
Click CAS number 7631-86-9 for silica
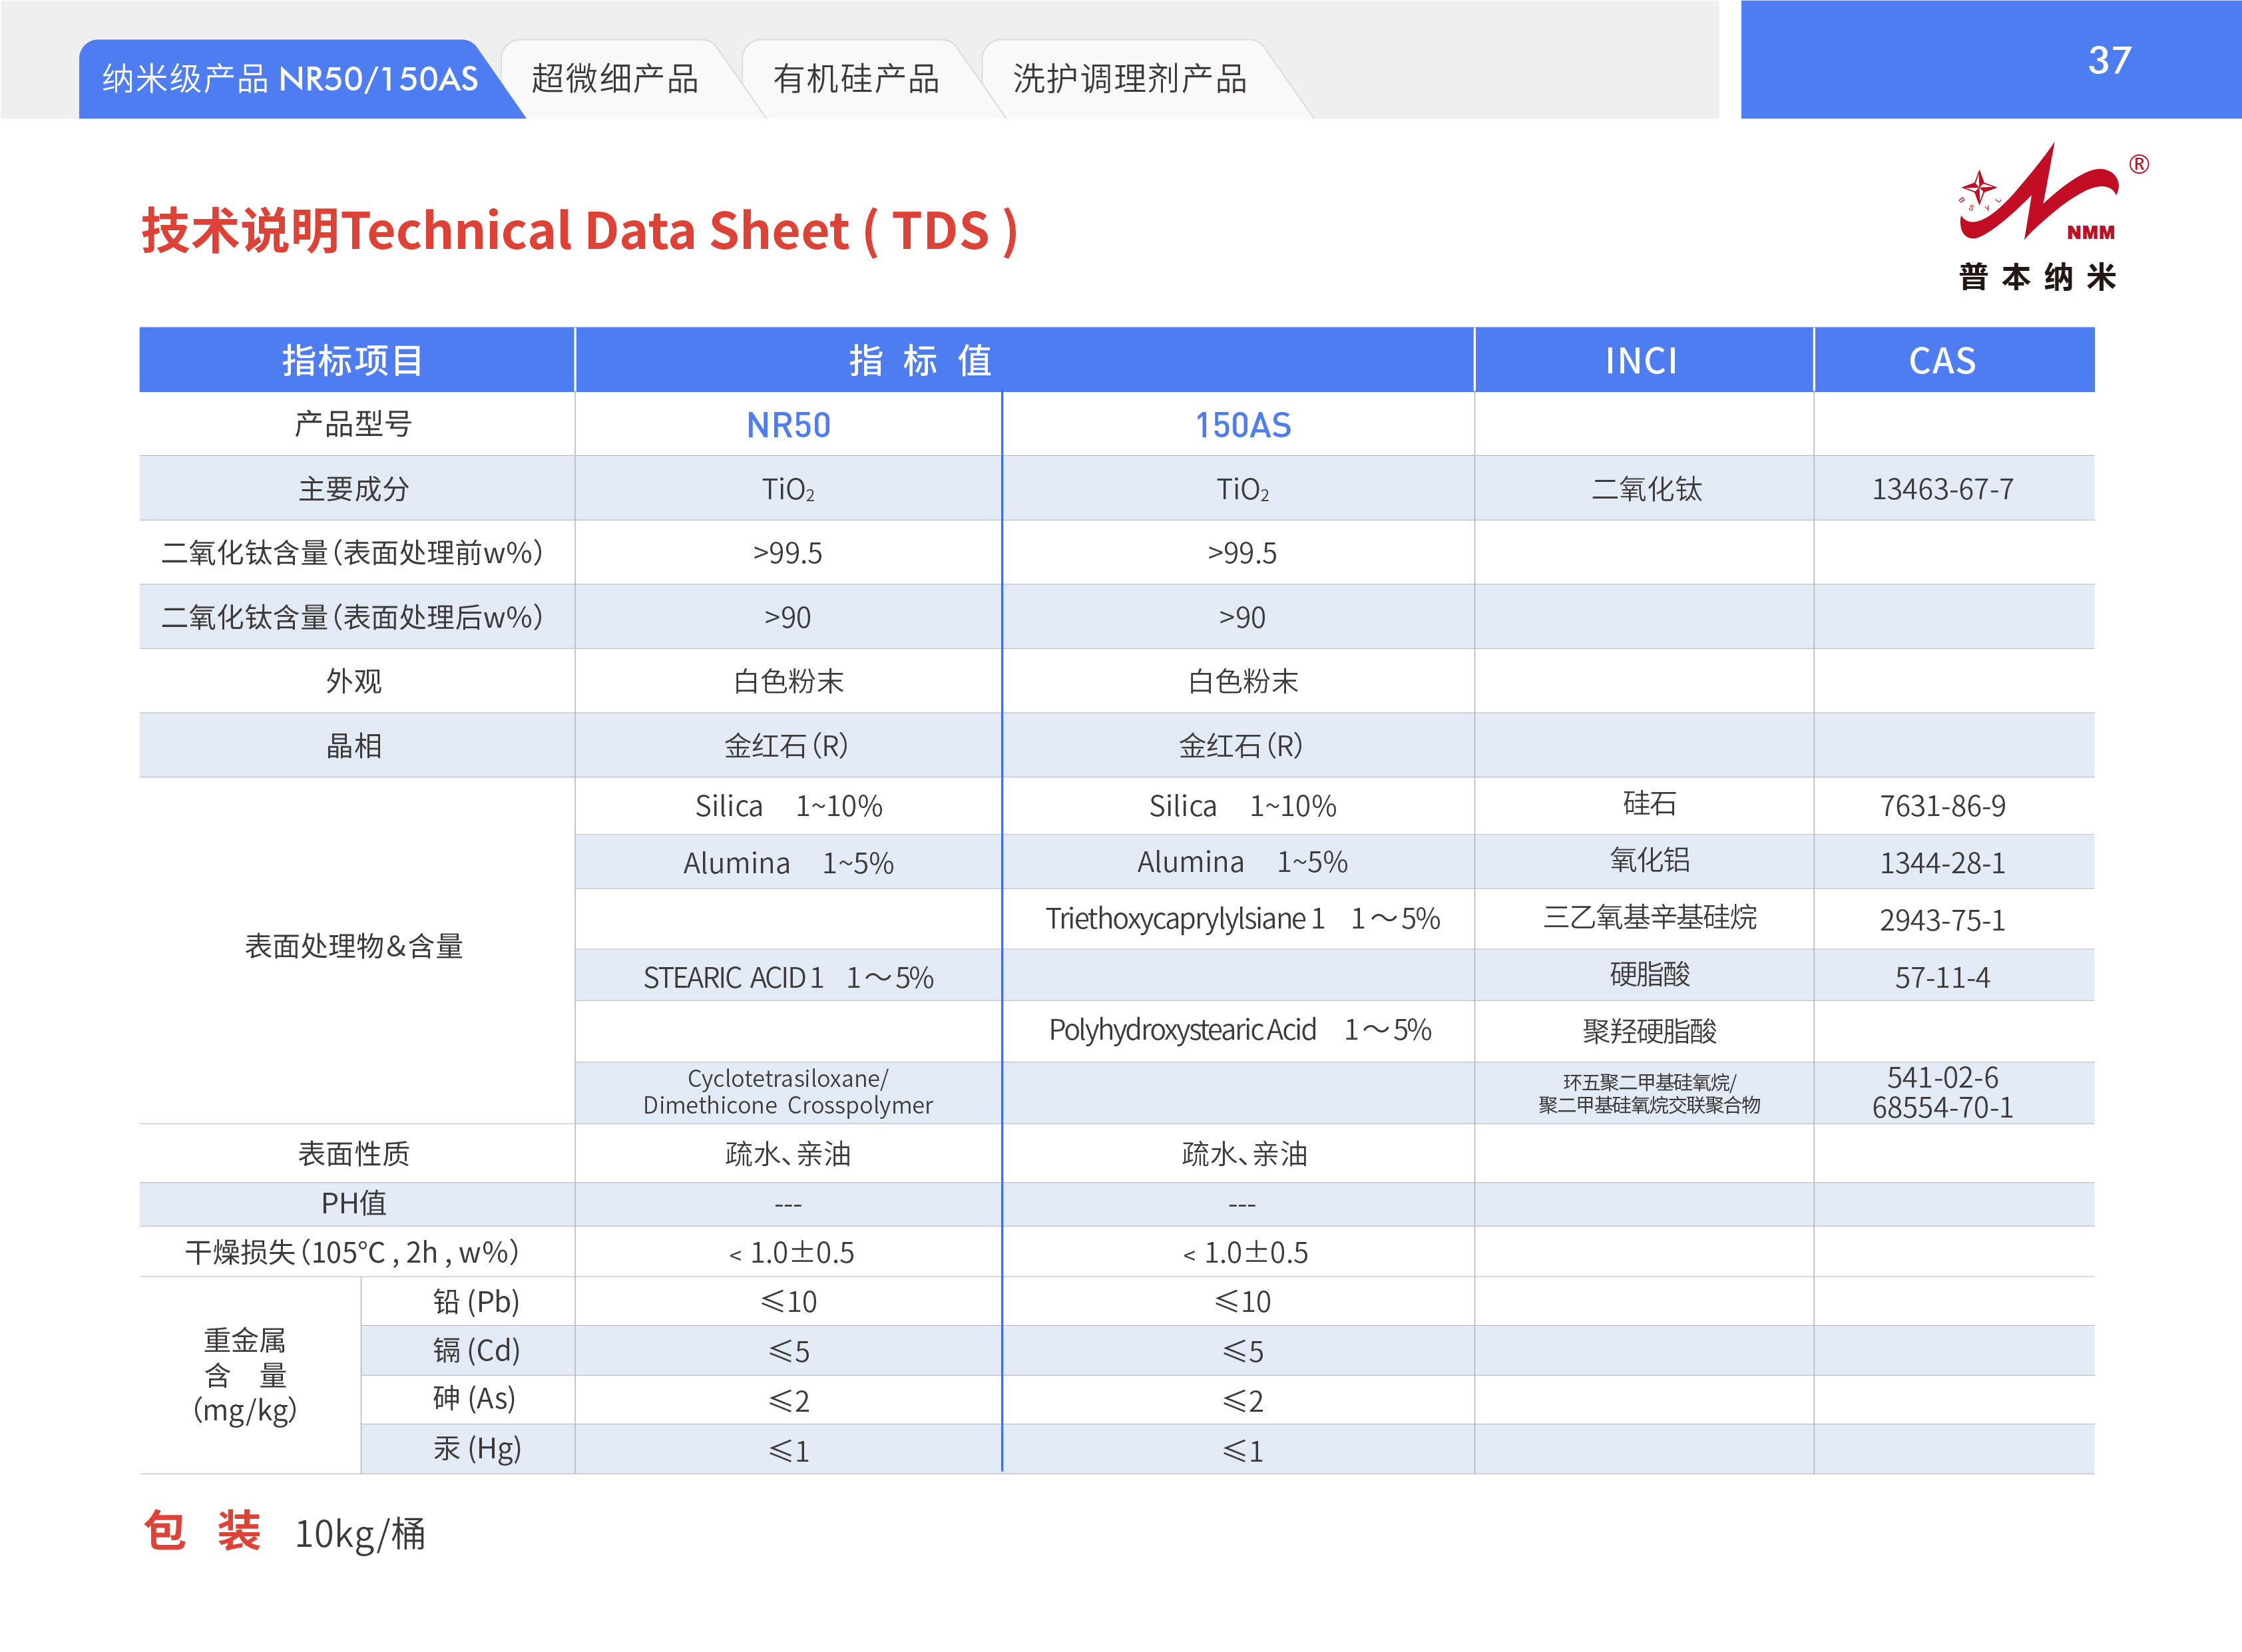[1942, 806]
